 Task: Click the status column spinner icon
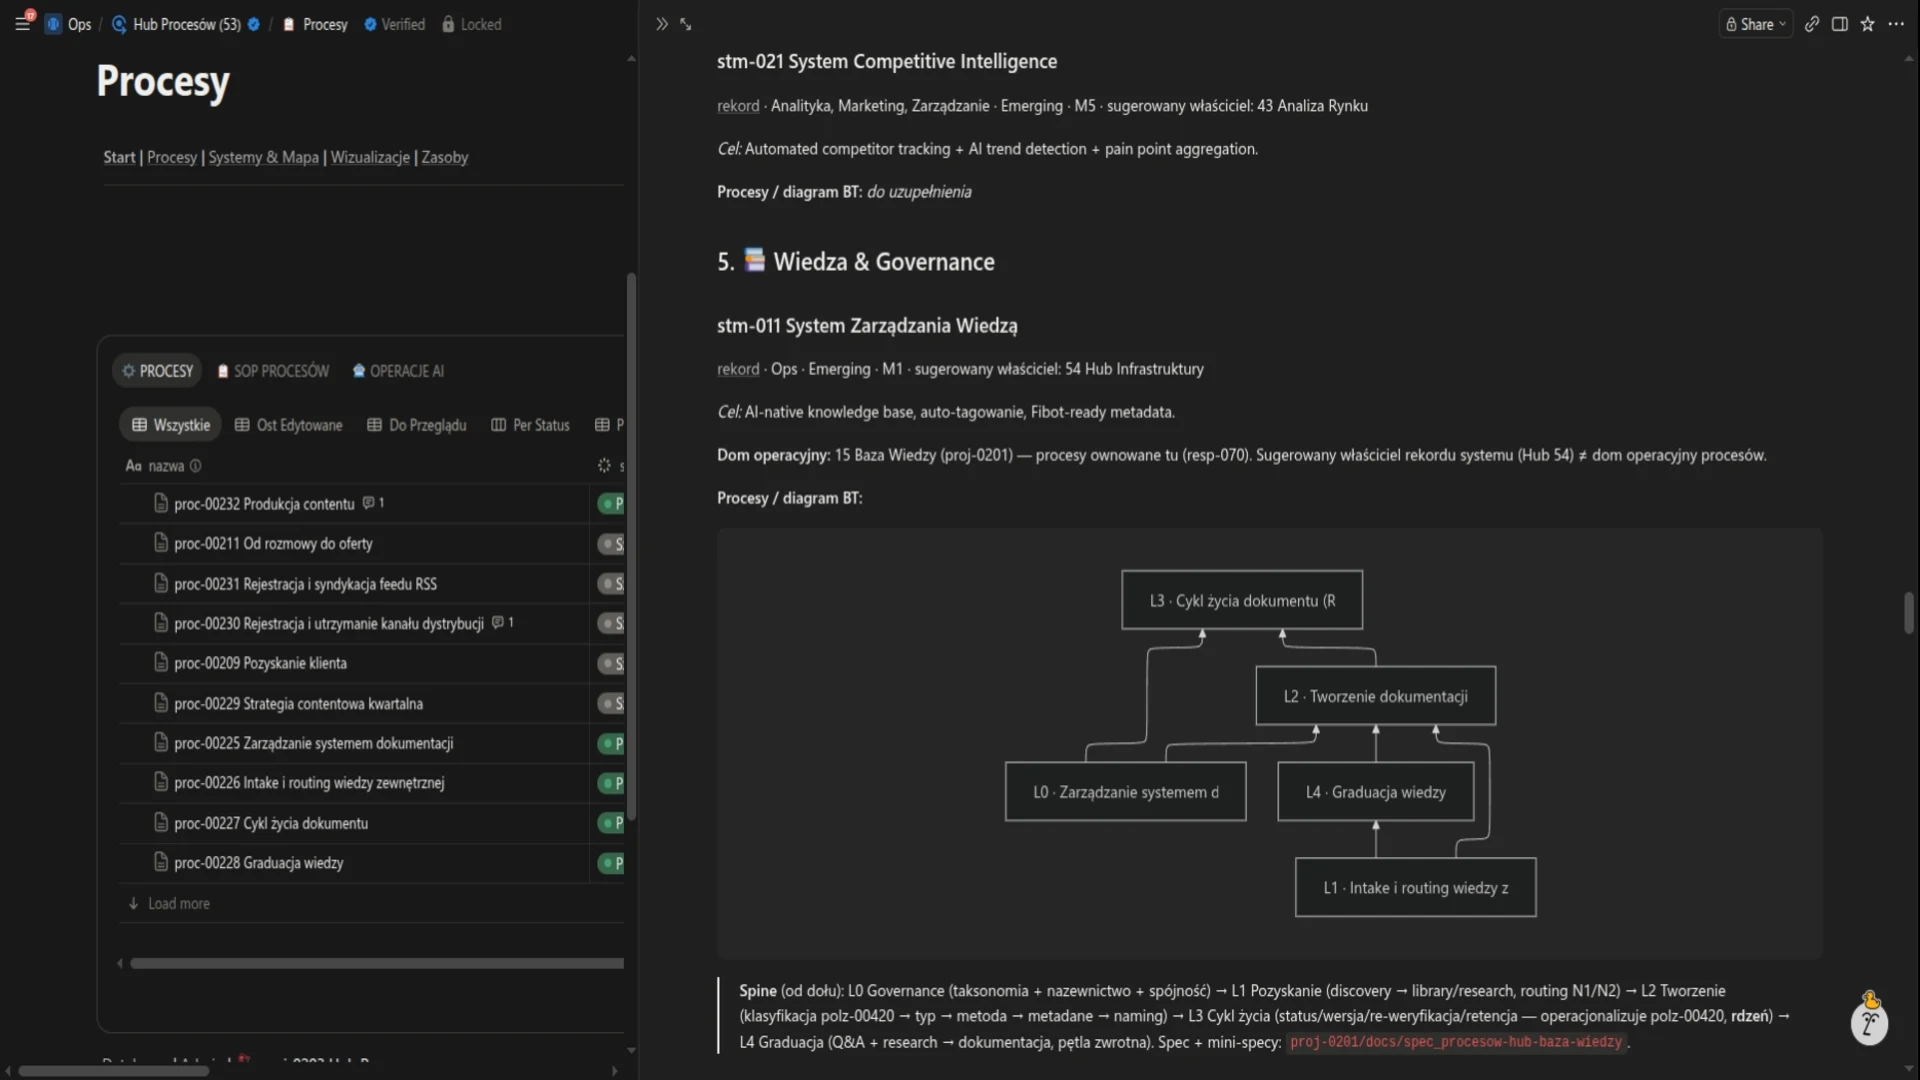click(x=604, y=466)
